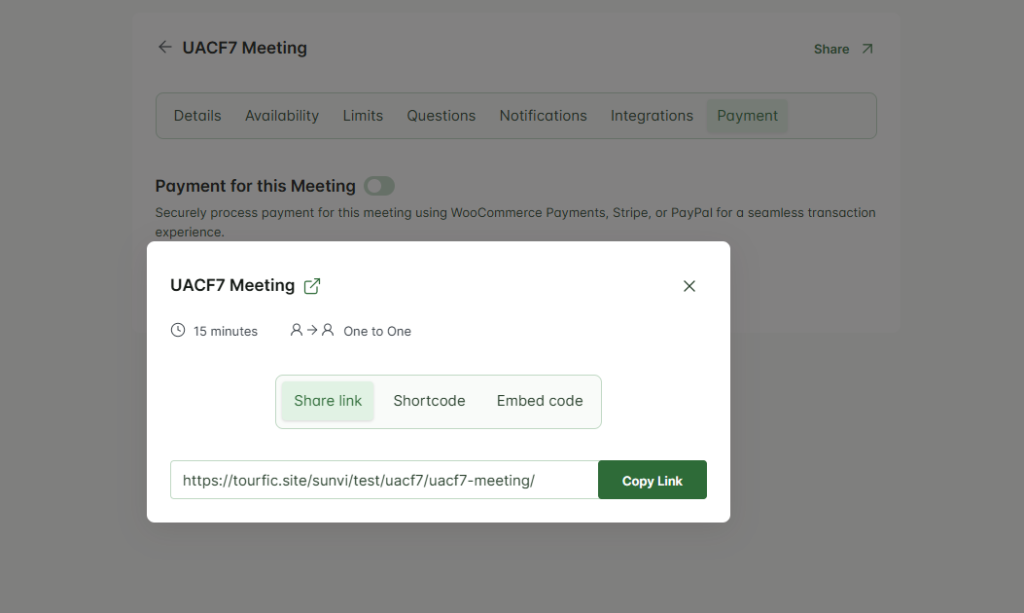Click the Share arrow icon in the header
1024x613 pixels.
click(867, 49)
